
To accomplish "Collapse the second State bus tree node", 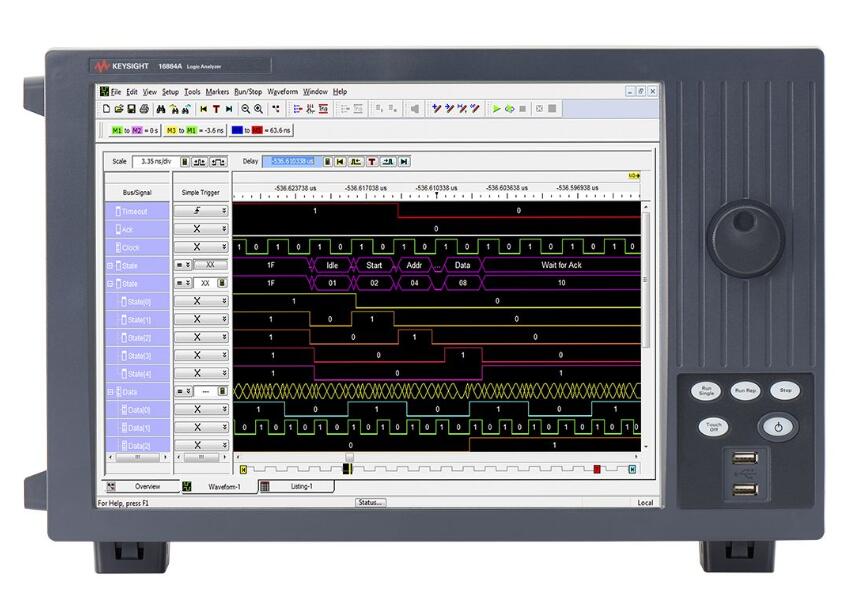I will point(110,283).
